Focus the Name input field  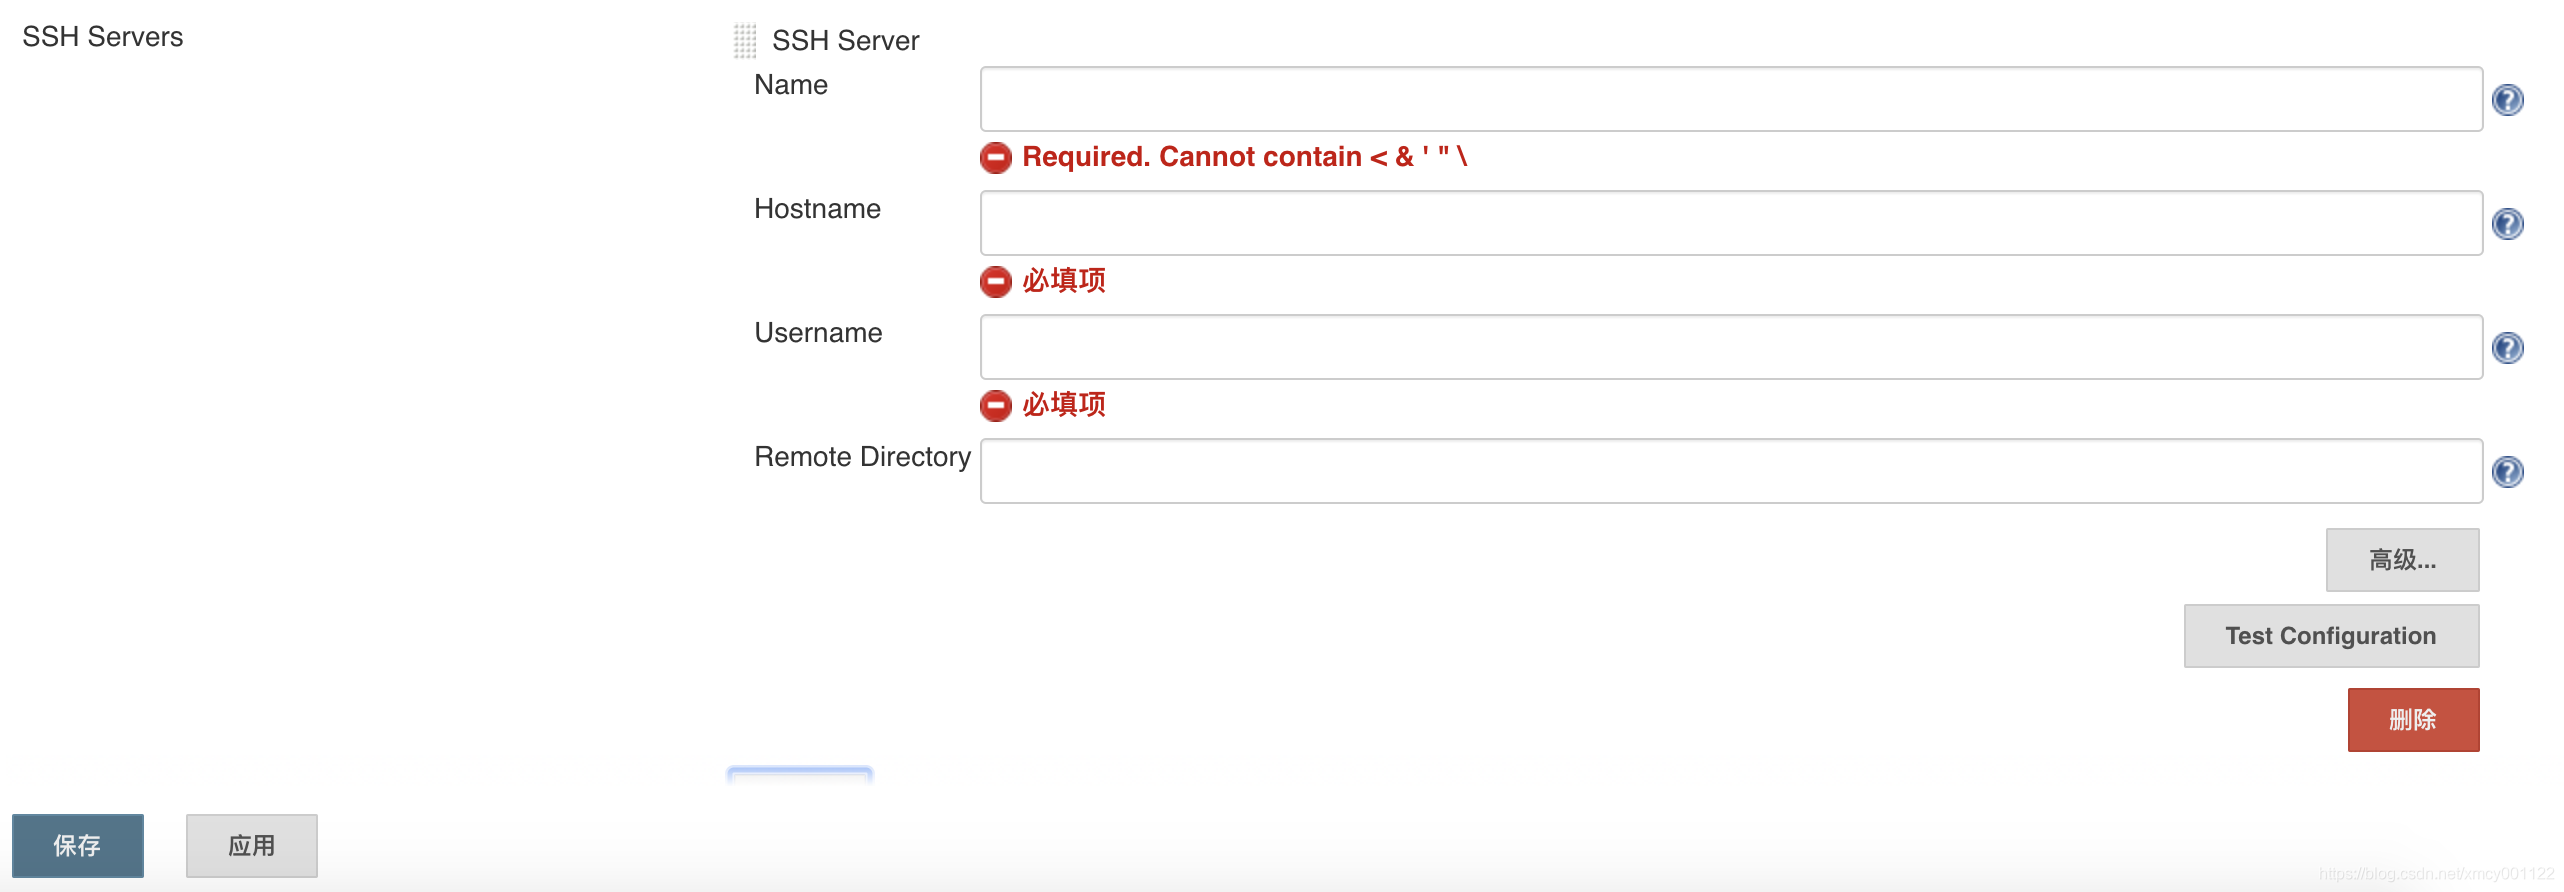[x=1731, y=99]
